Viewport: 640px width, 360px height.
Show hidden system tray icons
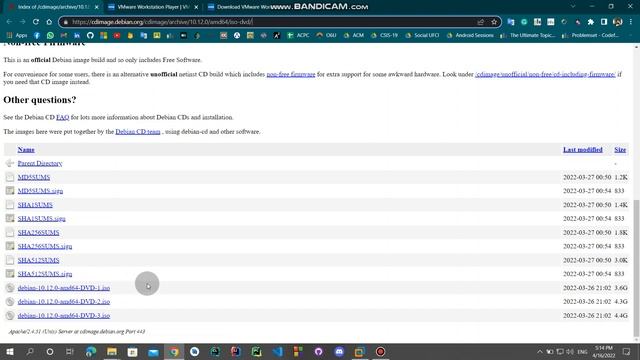pyautogui.click(x=540, y=351)
